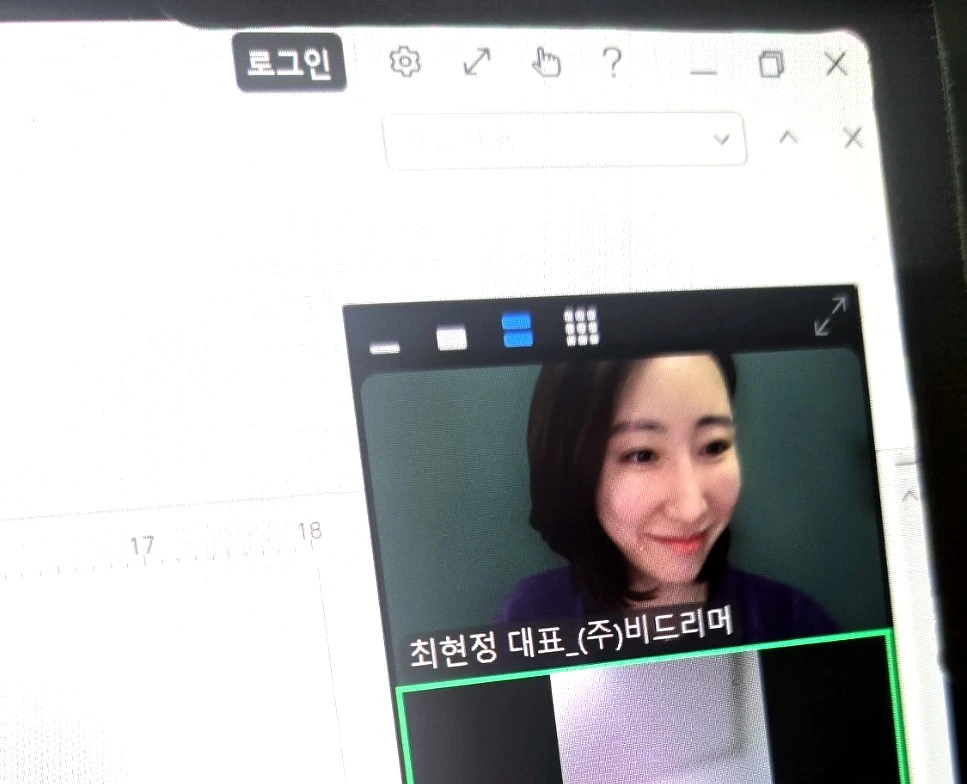Select the hand pointer icon
This screenshot has height=784, width=967.
[x=546, y=62]
